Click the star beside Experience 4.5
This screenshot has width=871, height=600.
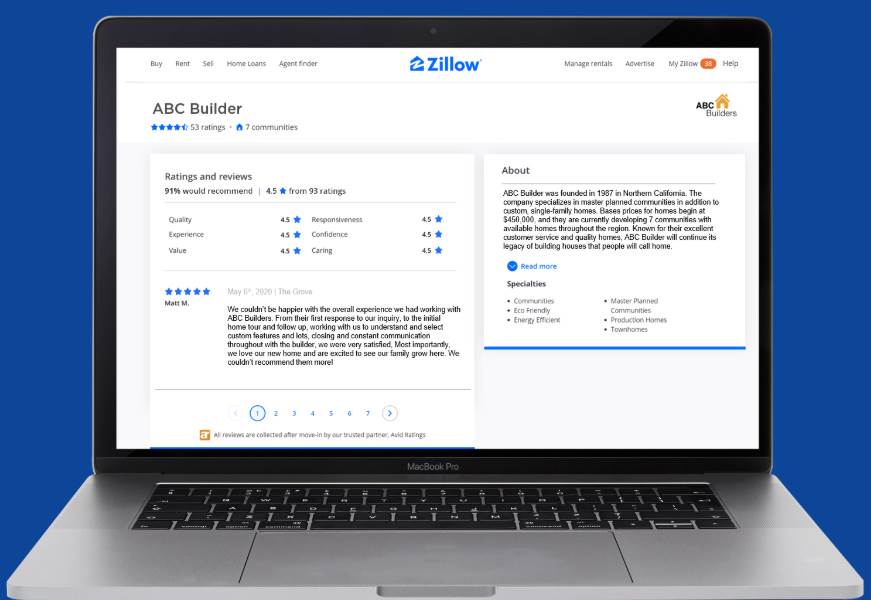pyautogui.click(x=297, y=234)
